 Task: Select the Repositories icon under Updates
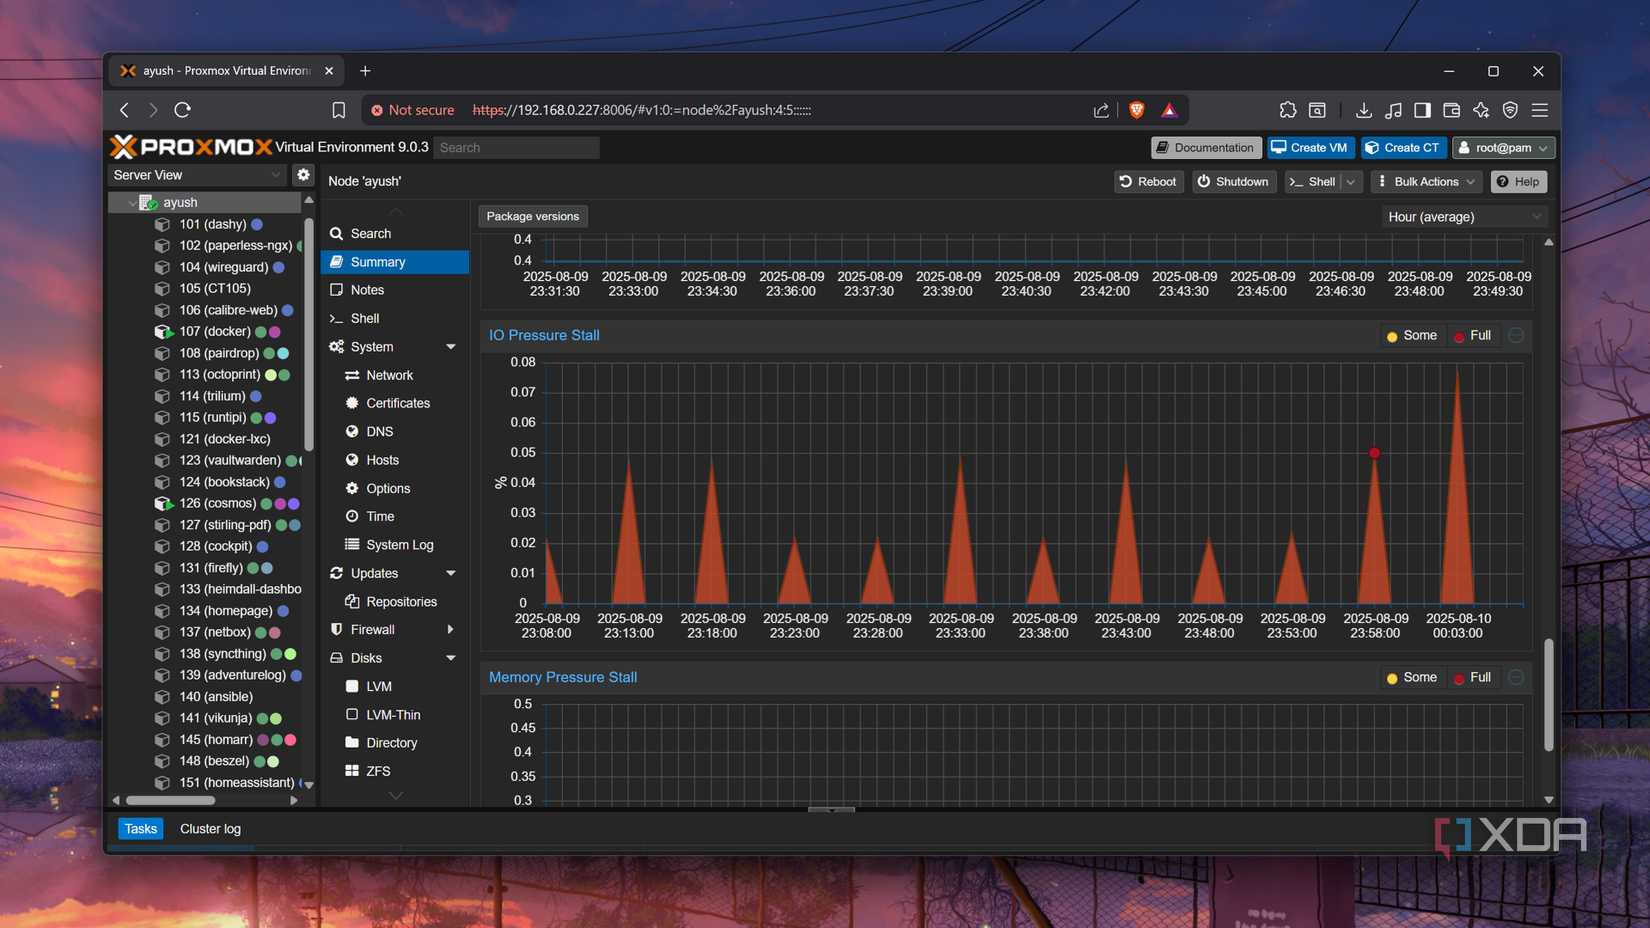(x=352, y=601)
